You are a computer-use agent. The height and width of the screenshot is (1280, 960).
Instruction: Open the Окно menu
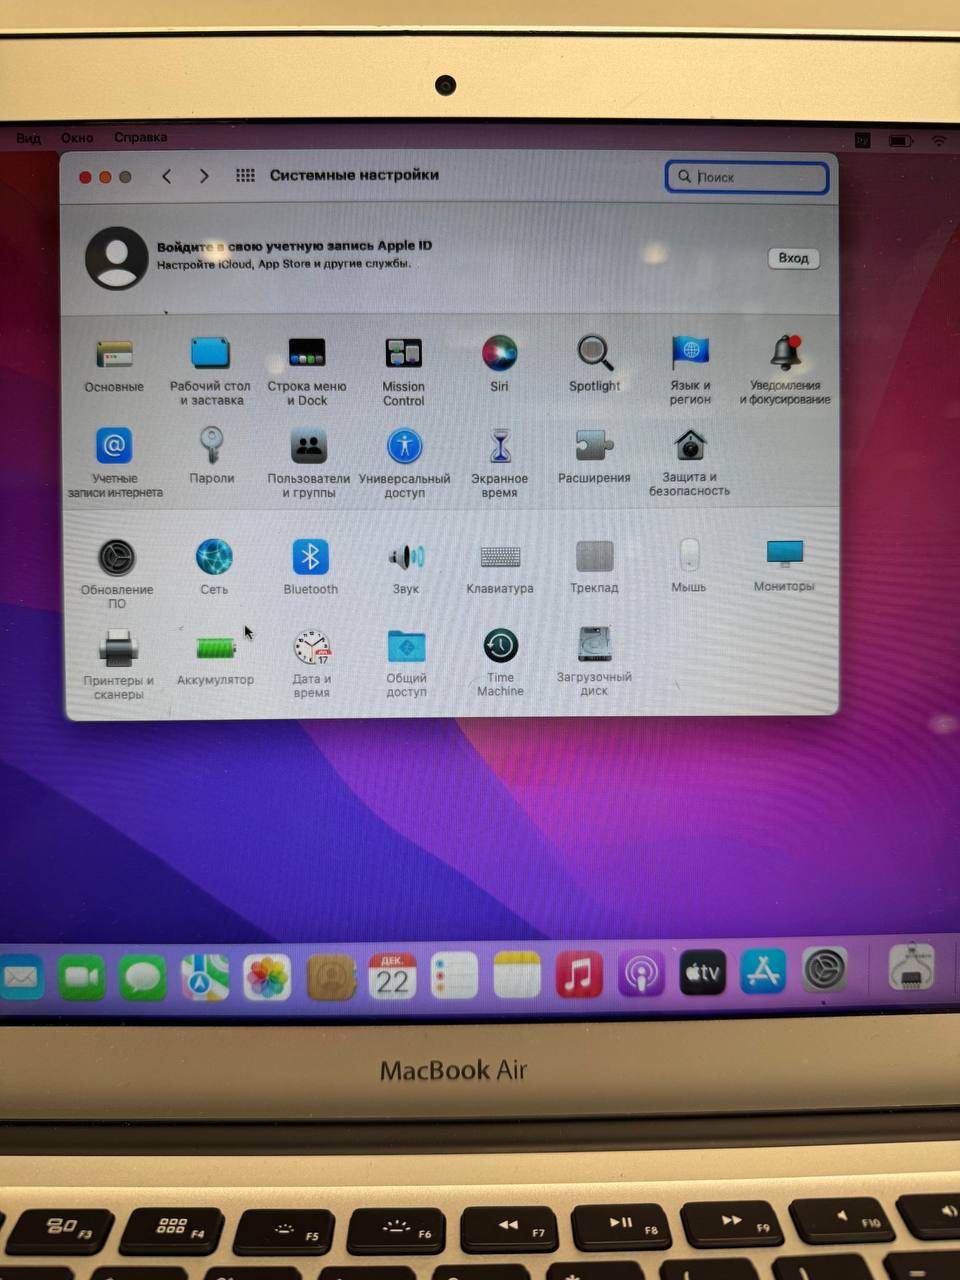77,138
